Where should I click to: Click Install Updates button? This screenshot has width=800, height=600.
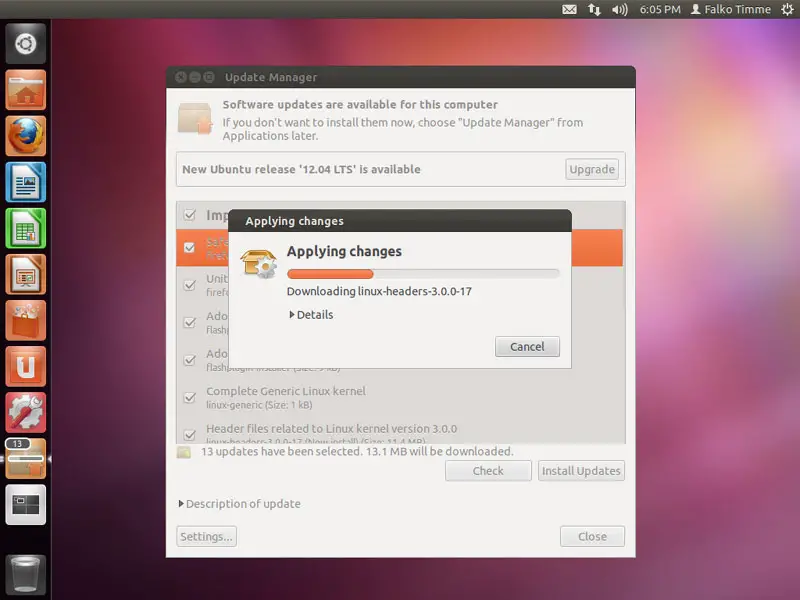(581, 470)
